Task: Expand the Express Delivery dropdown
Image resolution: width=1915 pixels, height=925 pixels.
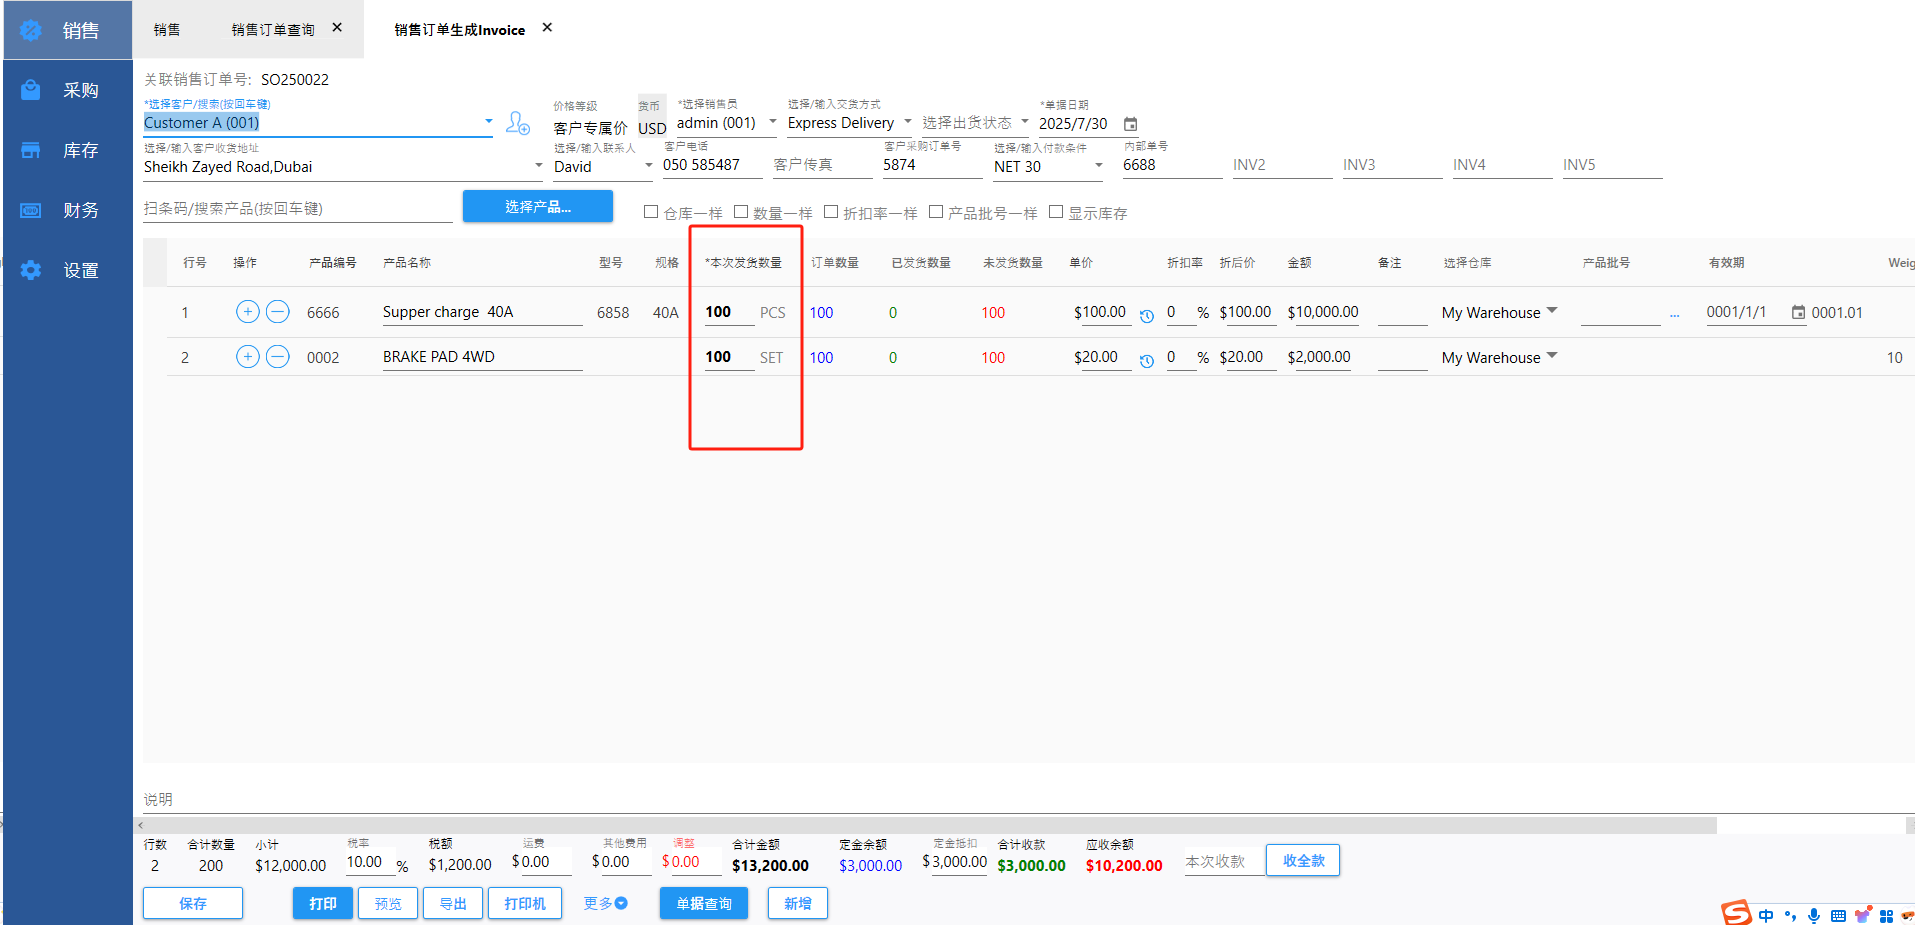Action: pos(907,122)
